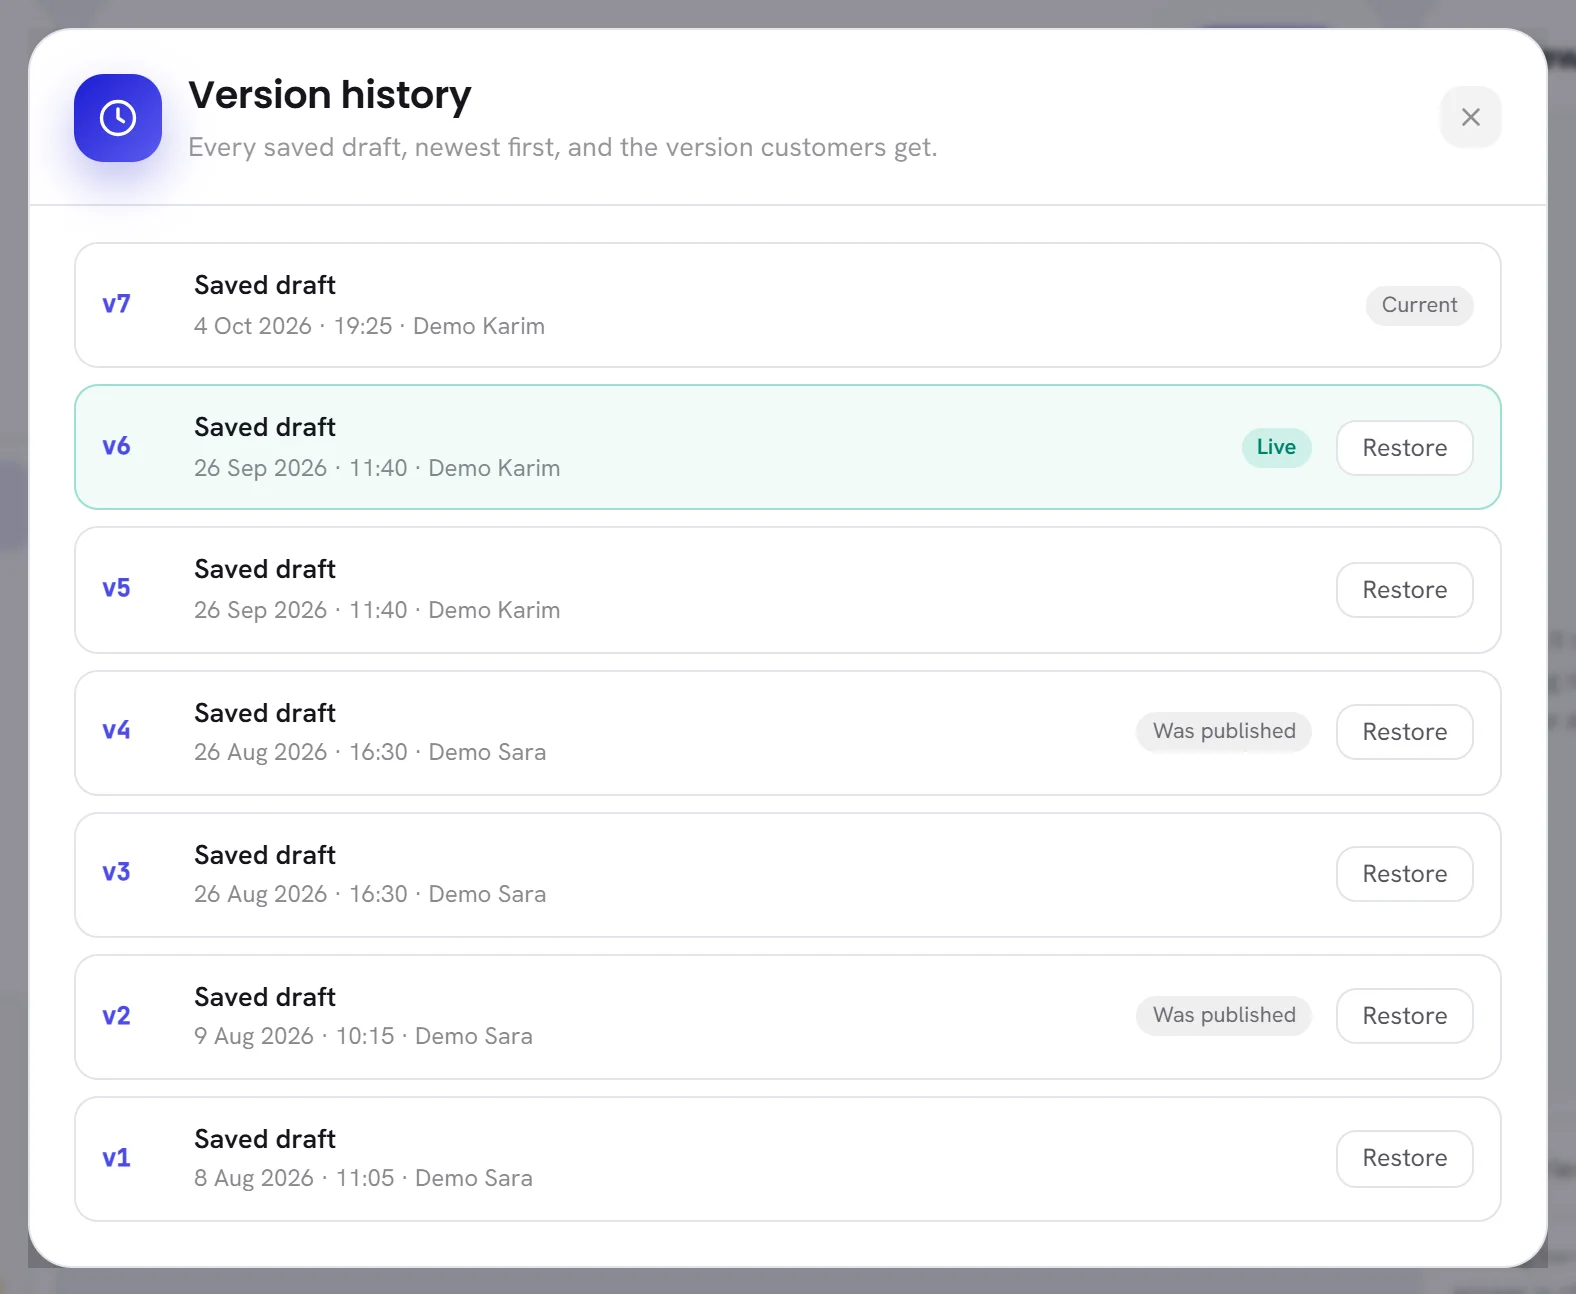Image resolution: width=1576 pixels, height=1294 pixels.
Task: Select the v3 version label
Action: [116, 872]
